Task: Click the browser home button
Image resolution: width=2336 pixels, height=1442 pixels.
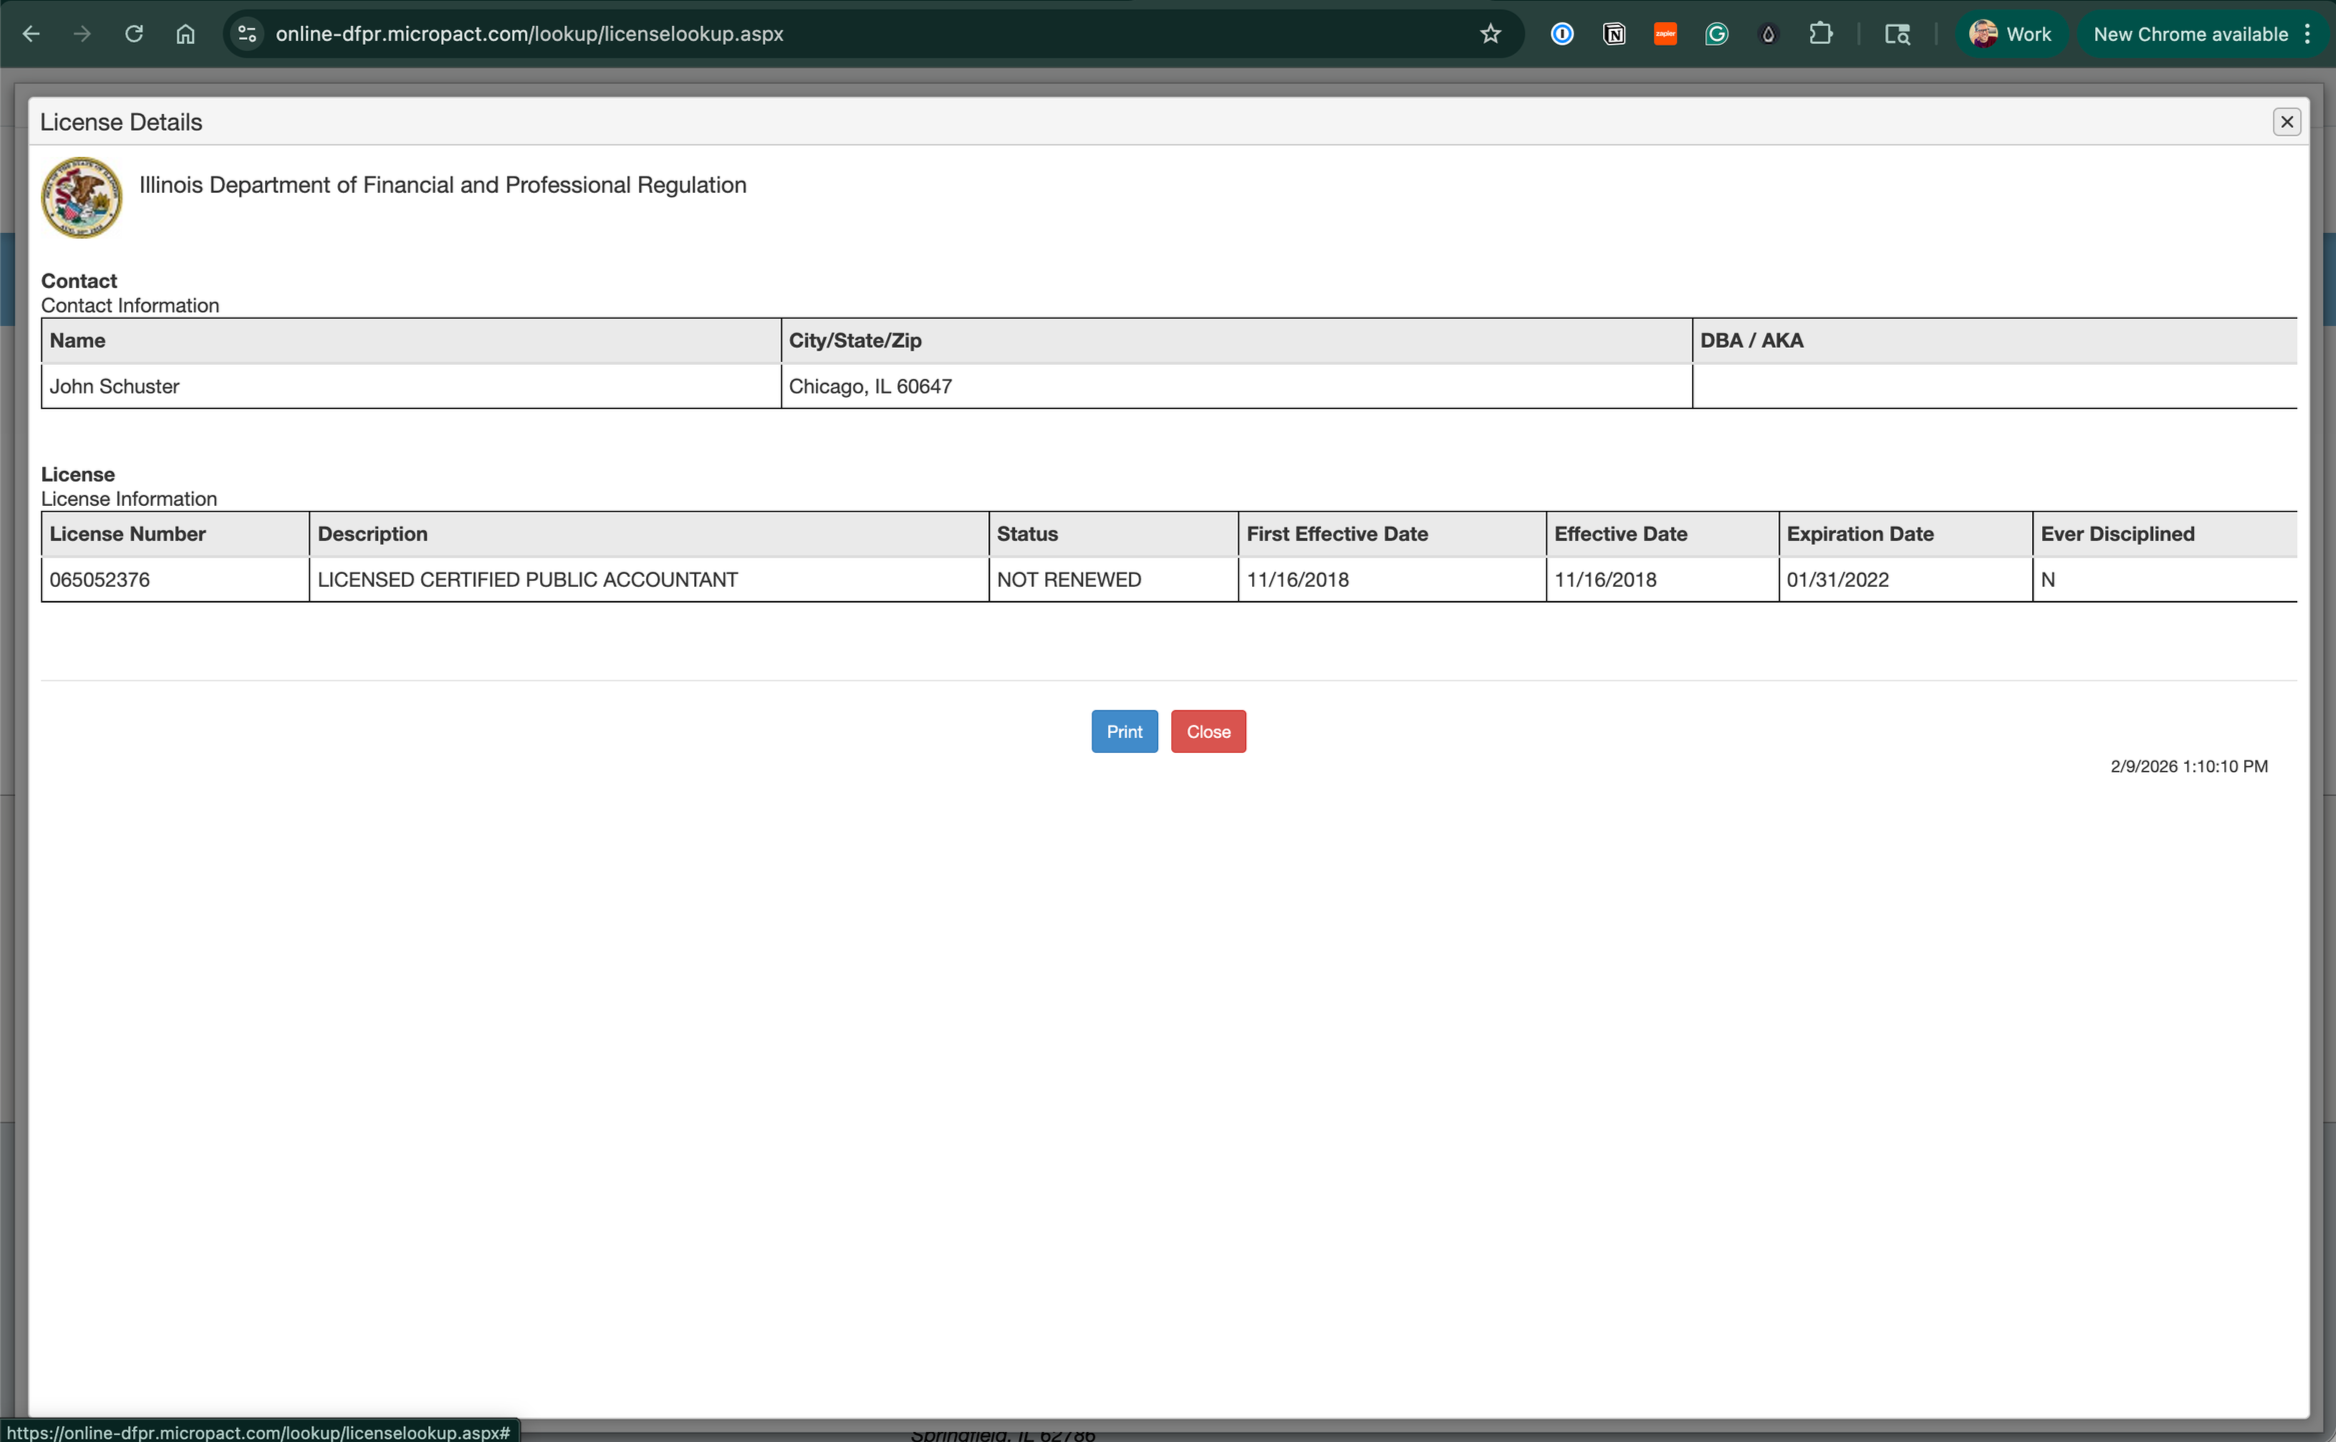Action: (185, 34)
